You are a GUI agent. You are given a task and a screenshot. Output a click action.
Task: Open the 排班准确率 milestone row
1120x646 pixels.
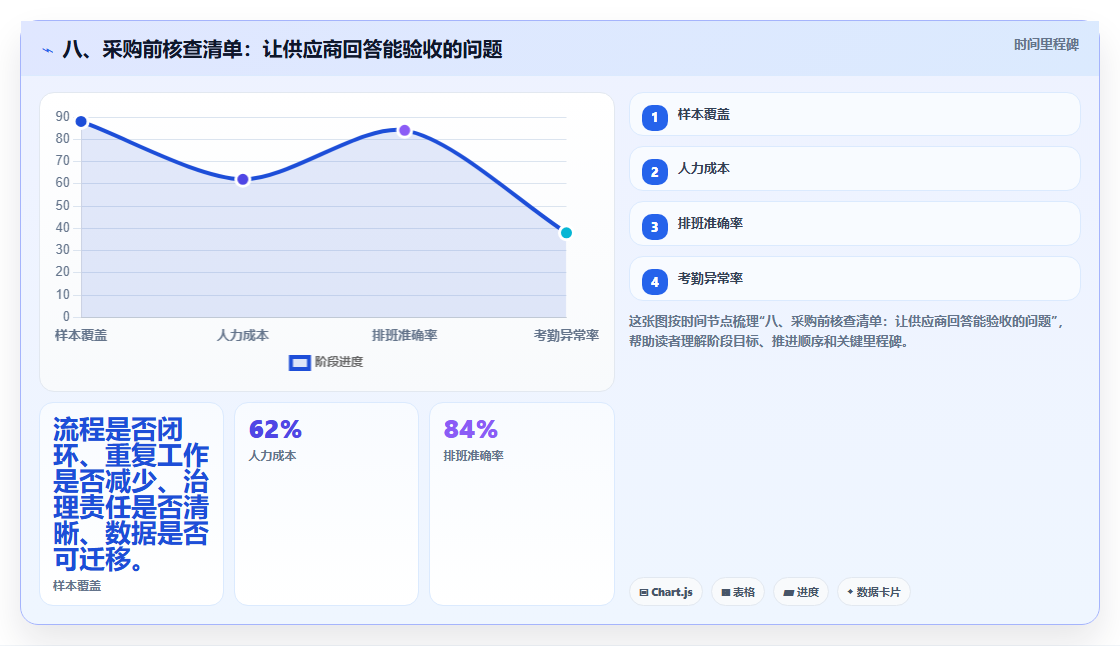854,224
